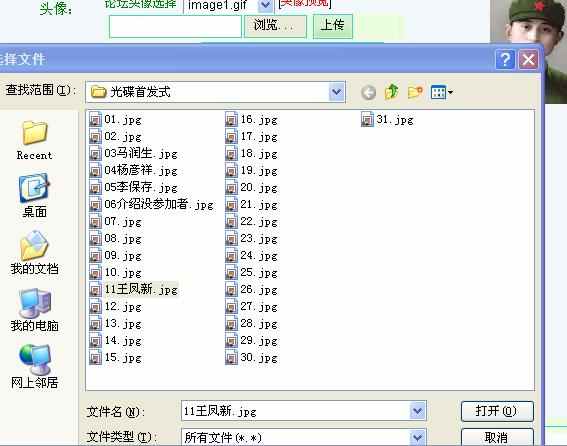The height and width of the screenshot is (446, 567).
Task: Click the 上传 upload button
Action: click(332, 26)
